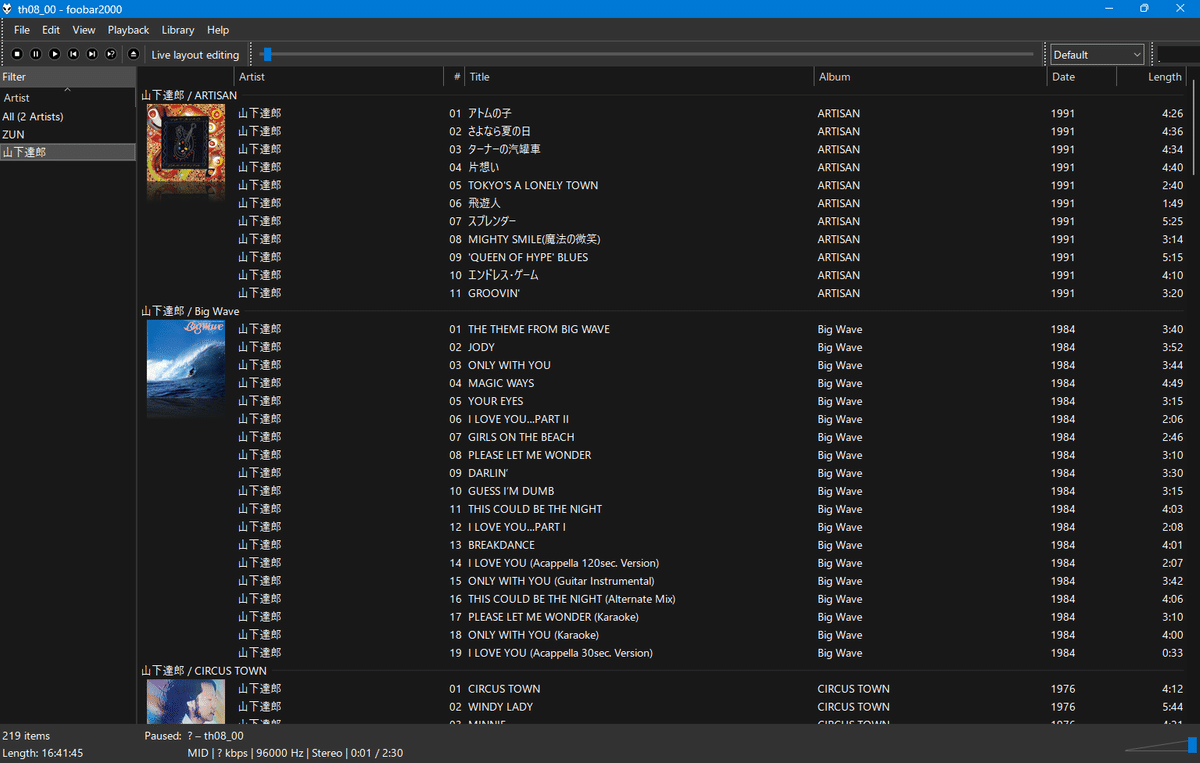1200x763 pixels.
Task: Click the MID 96000 Hz Stereo status info
Action: [295, 753]
